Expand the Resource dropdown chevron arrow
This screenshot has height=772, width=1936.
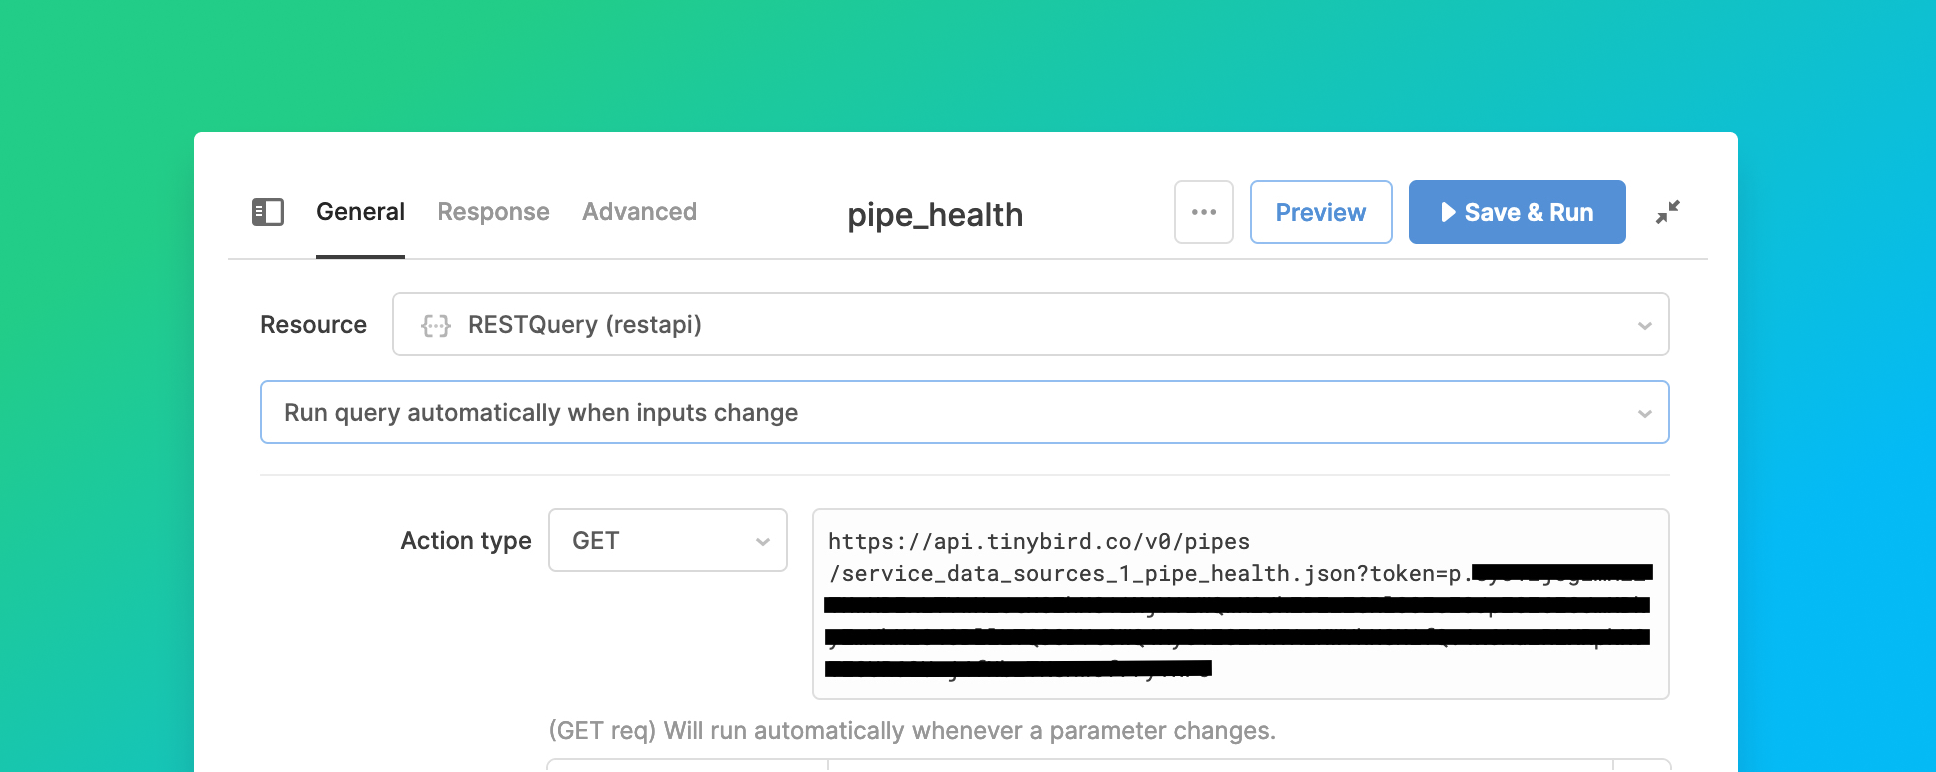click(1644, 326)
